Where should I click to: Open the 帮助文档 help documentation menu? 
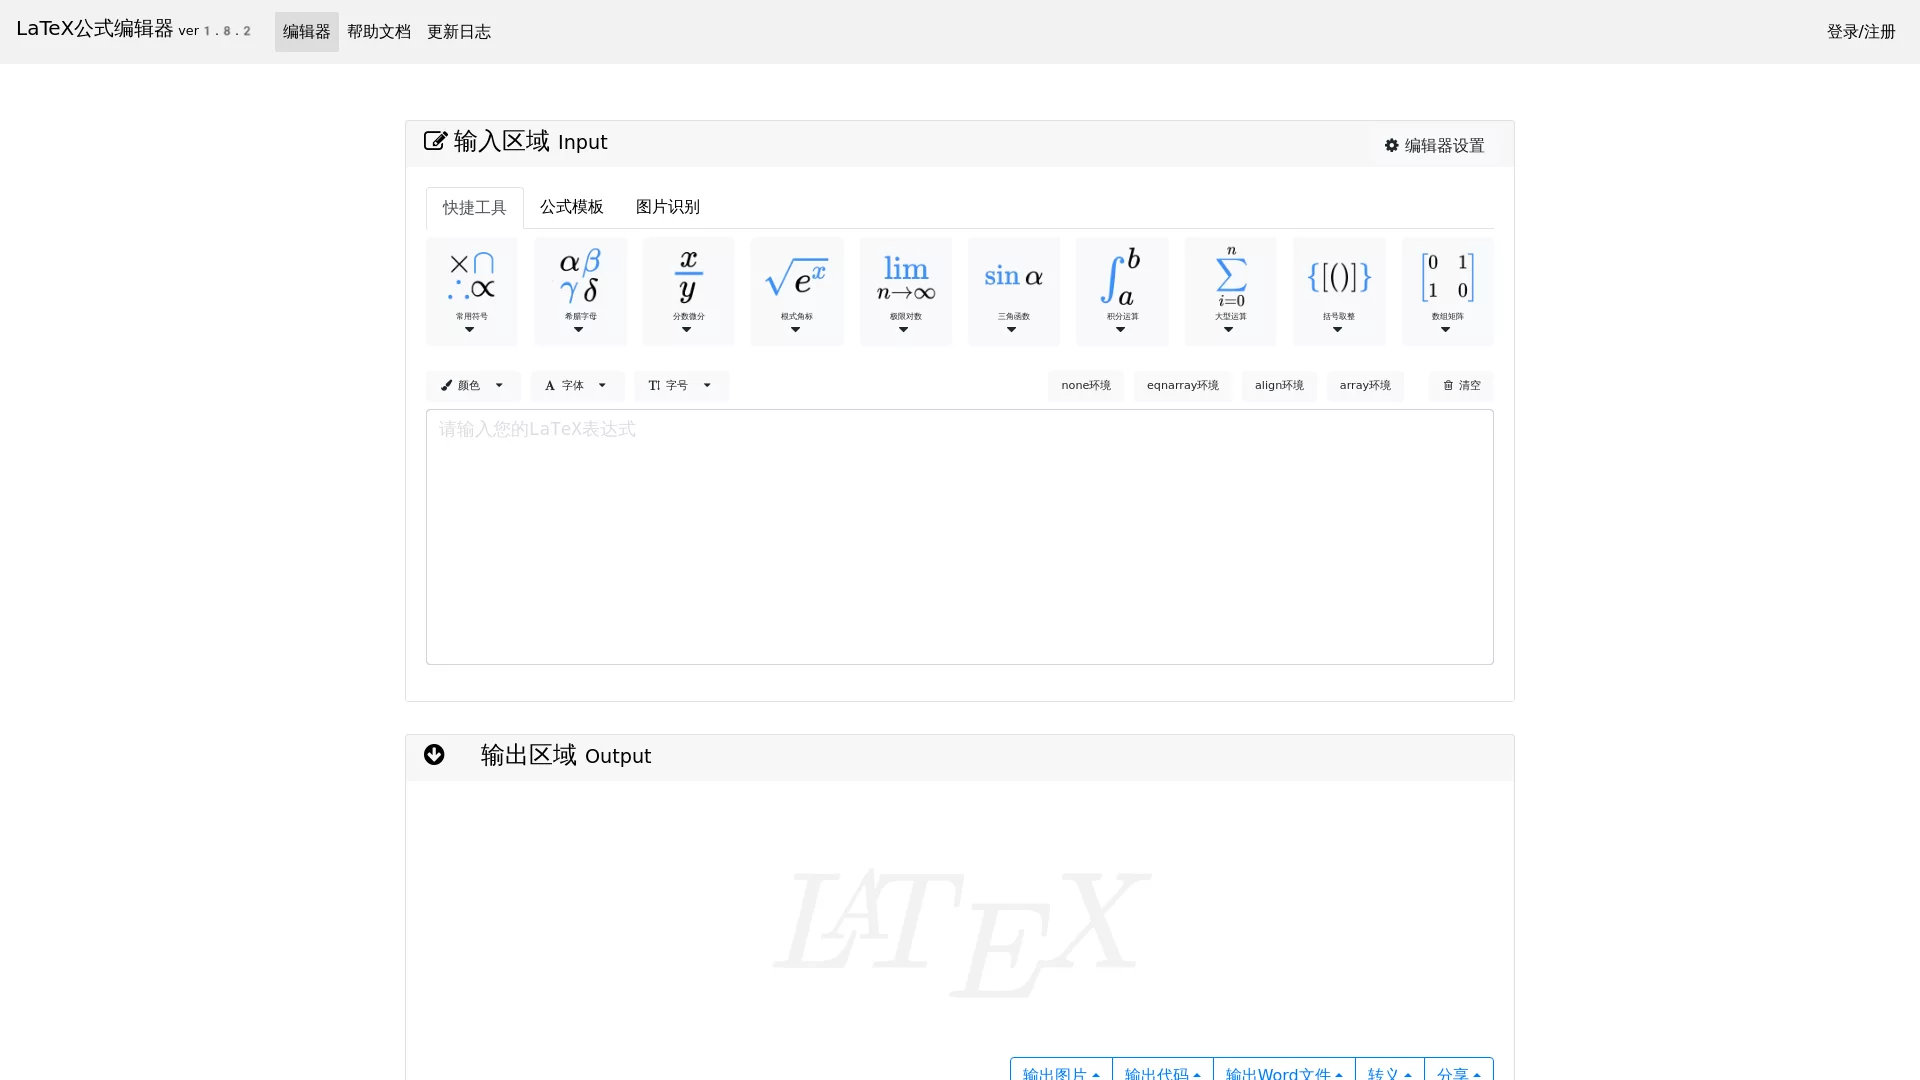(x=378, y=31)
